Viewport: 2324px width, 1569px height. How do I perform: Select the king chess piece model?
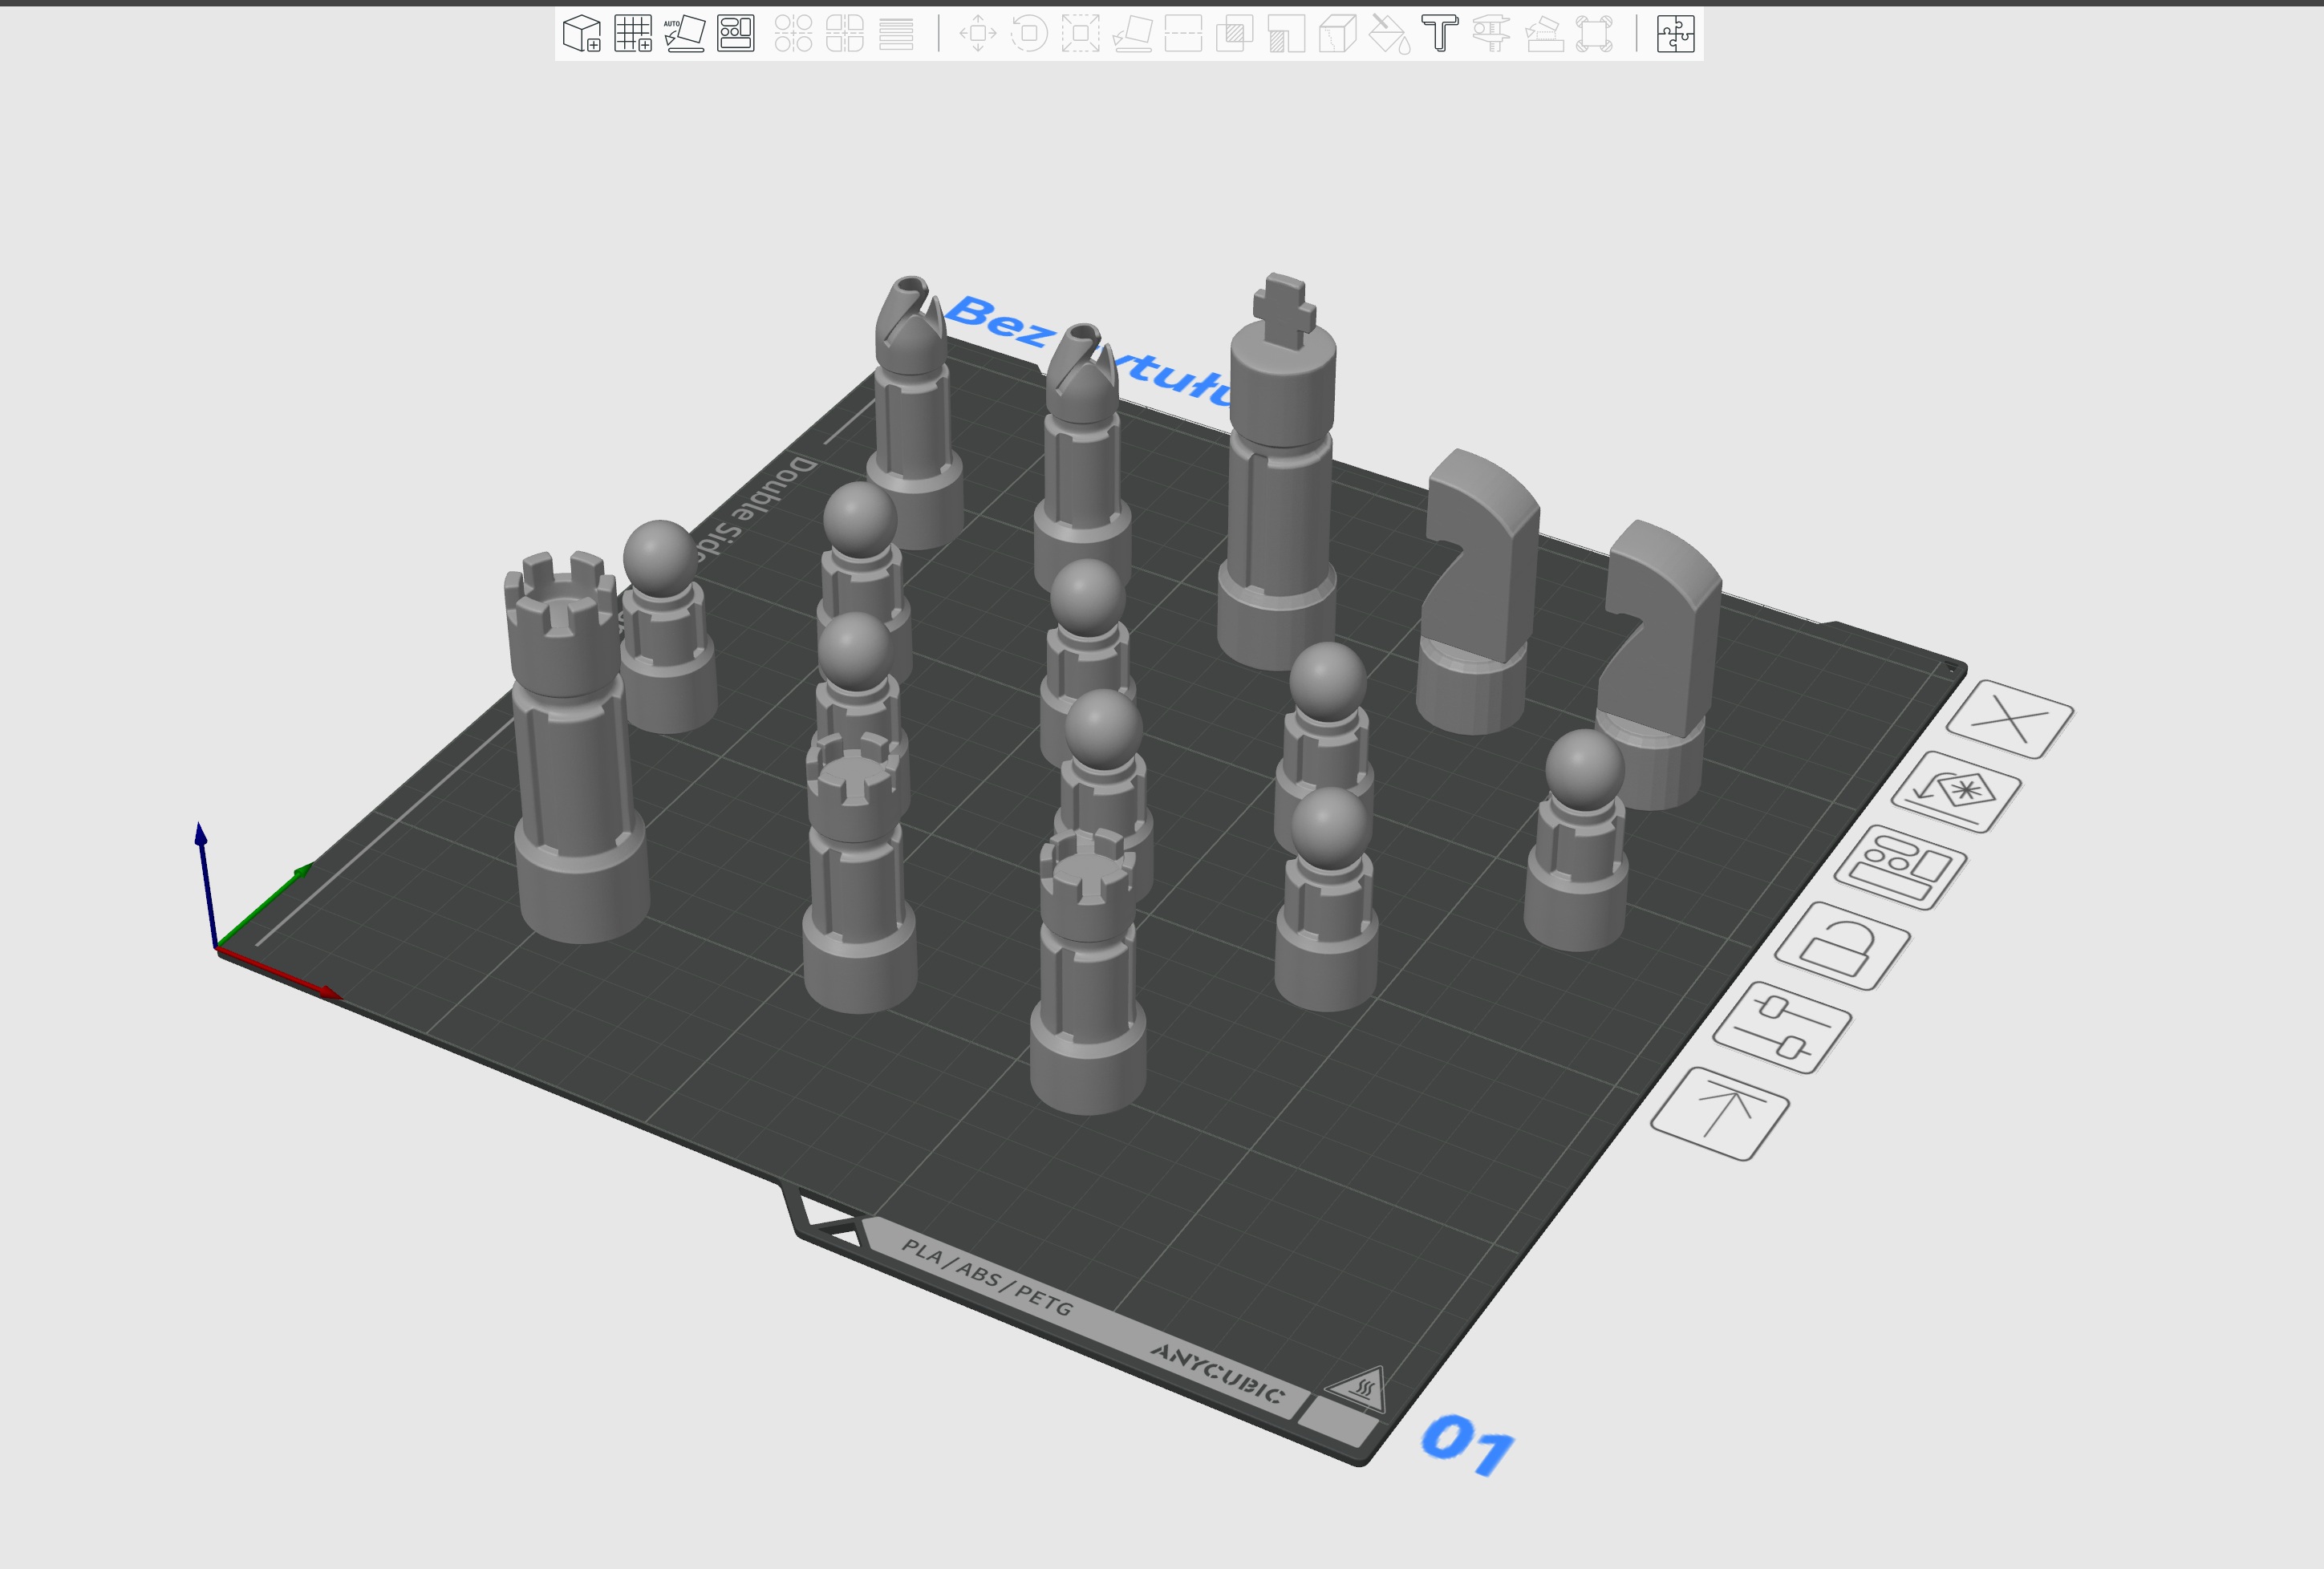[1280, 472]
